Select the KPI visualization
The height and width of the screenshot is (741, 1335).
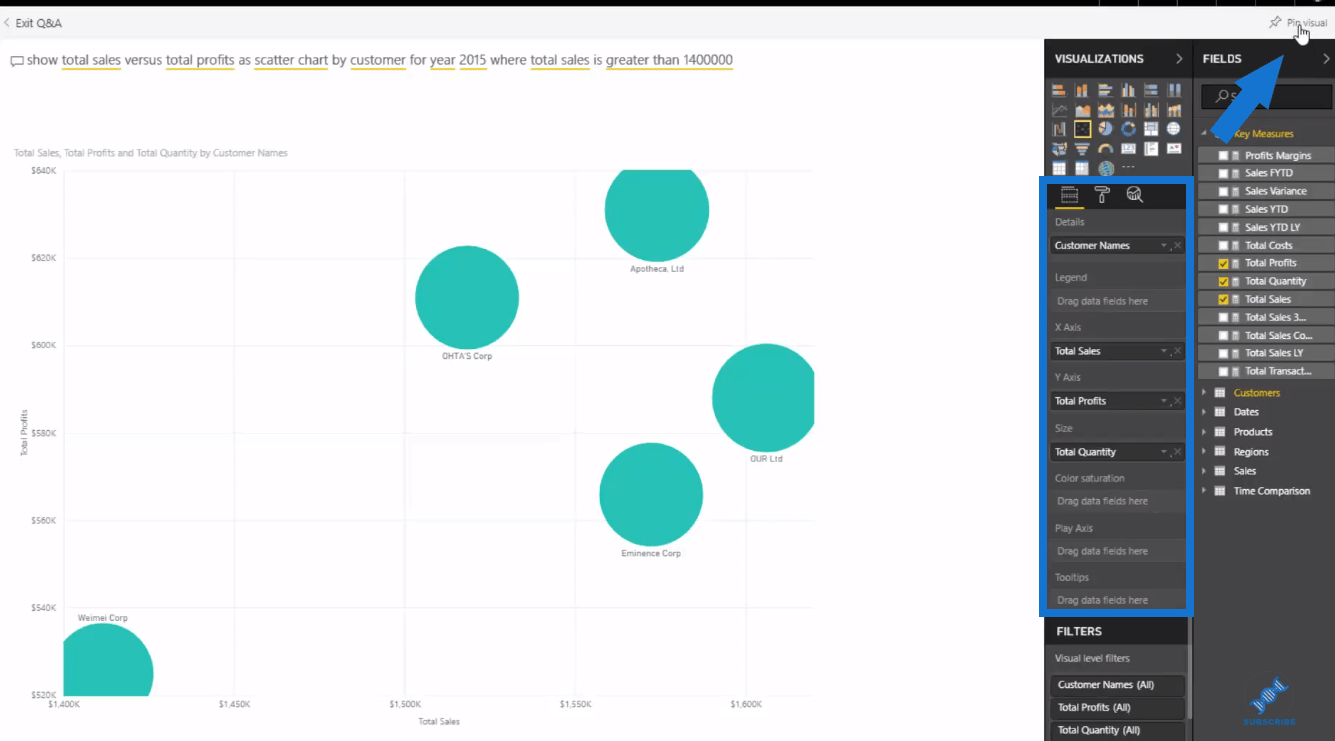(1174, 149)
